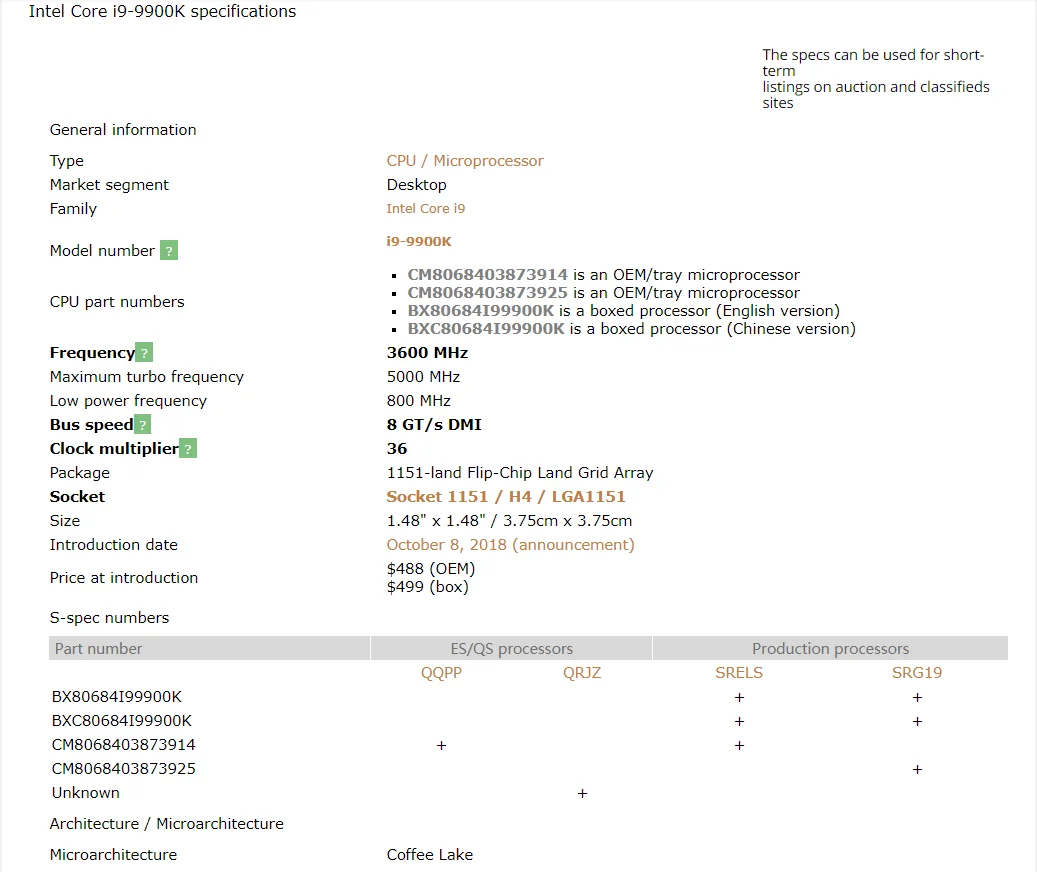This screenshot has height=872, width=1037.
Task: Click the BXC80684I99900K Chinese version link
Action: click(486, 329)
